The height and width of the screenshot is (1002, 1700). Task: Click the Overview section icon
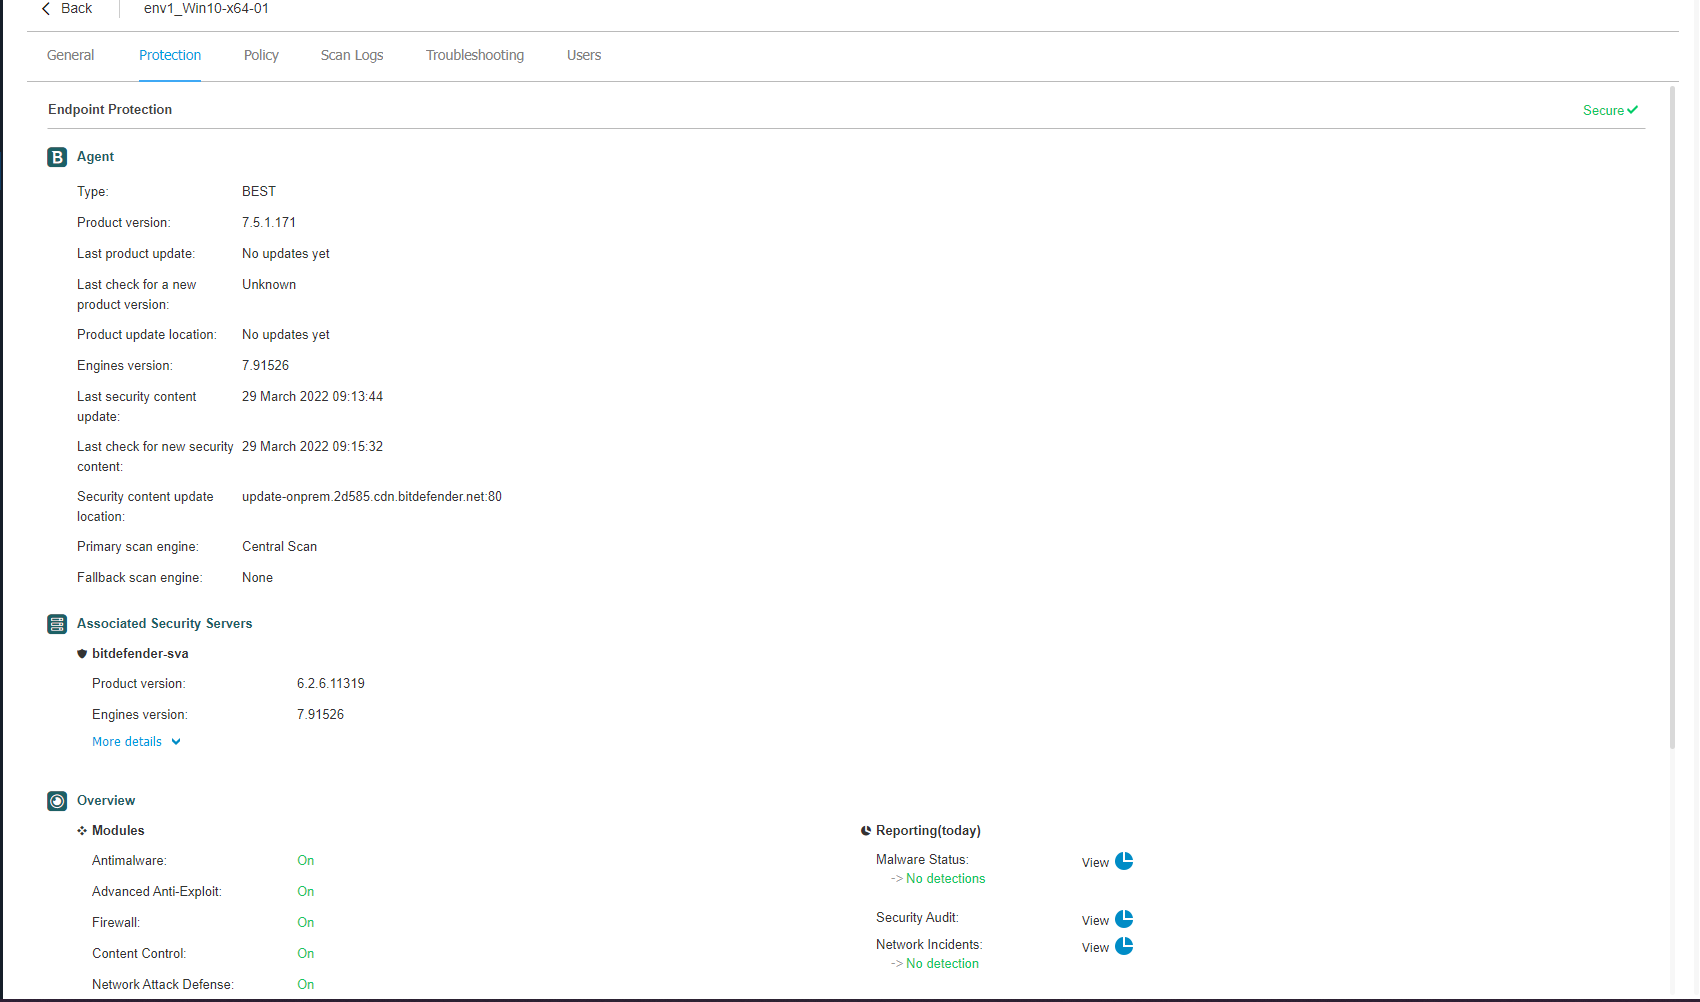(x=57, y=801)
